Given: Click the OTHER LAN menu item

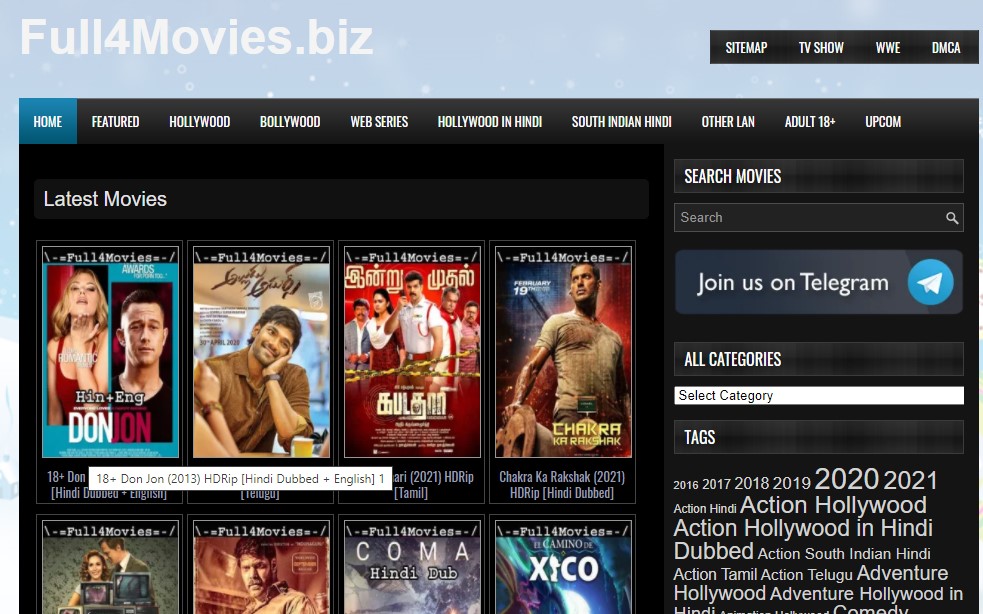Looking at the screenshot, I should pos(728,122).
